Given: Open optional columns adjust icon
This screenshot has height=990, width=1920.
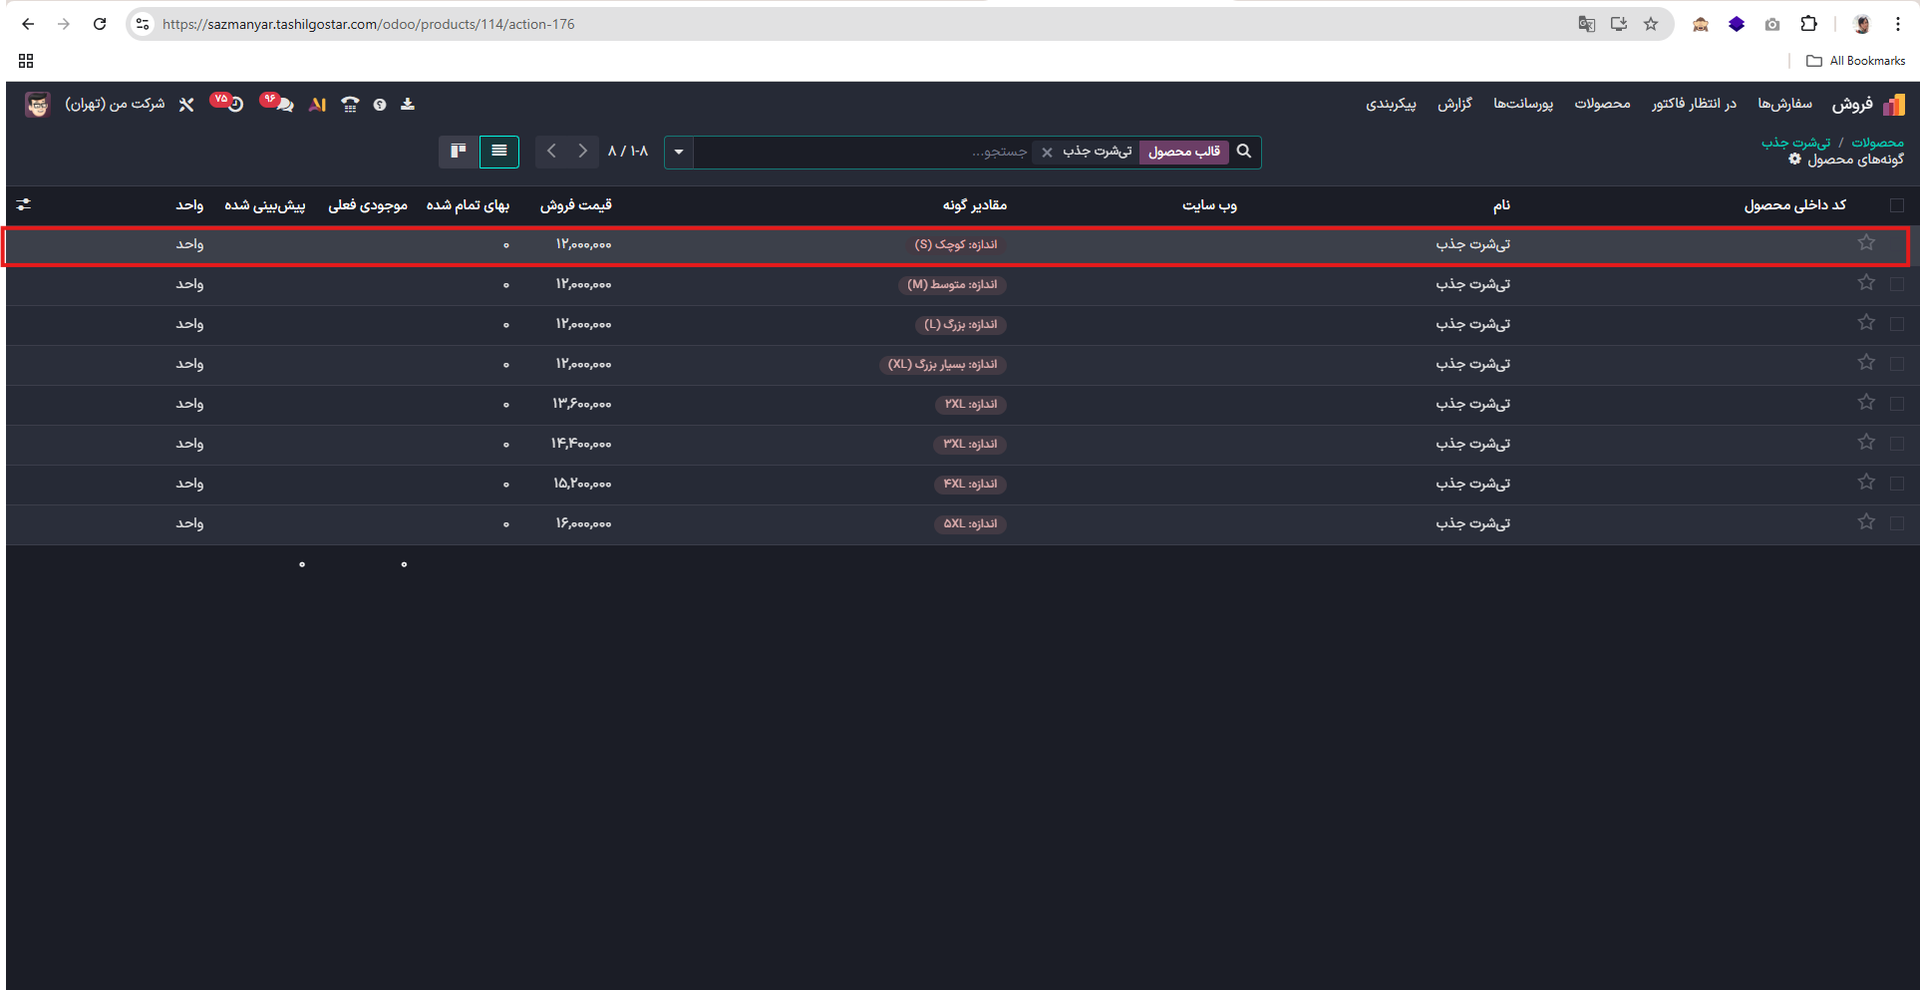Looking at the screenshot, I should [24, 205].
